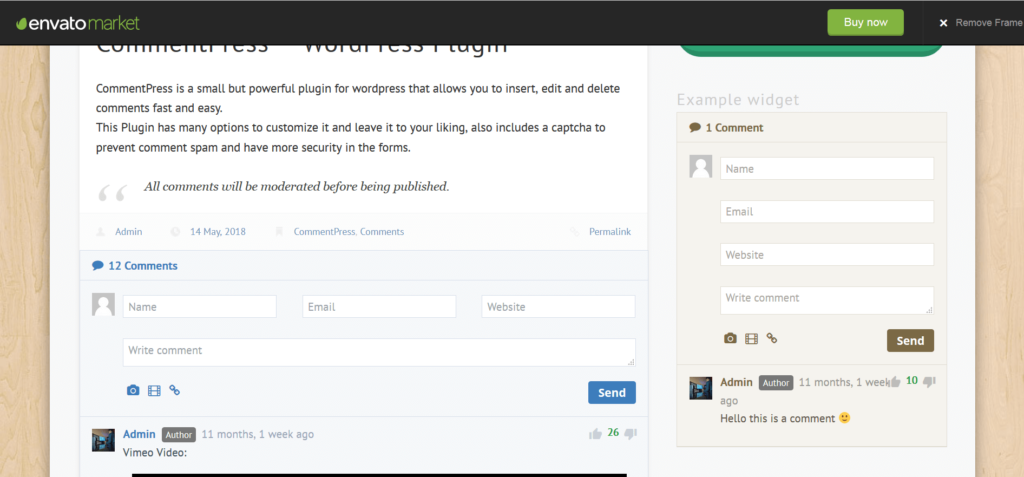Click the moderation notice blockquote text

[x=297, y=186]
